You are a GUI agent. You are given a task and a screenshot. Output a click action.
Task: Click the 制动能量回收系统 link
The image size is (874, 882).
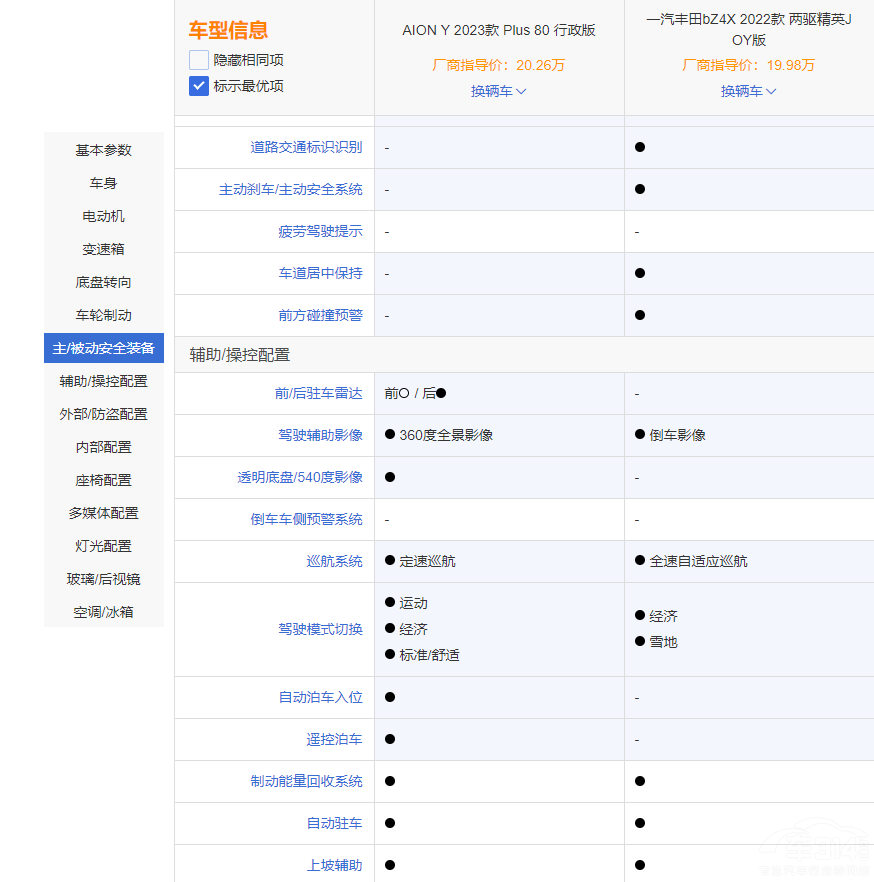click(x=306, y=781)
